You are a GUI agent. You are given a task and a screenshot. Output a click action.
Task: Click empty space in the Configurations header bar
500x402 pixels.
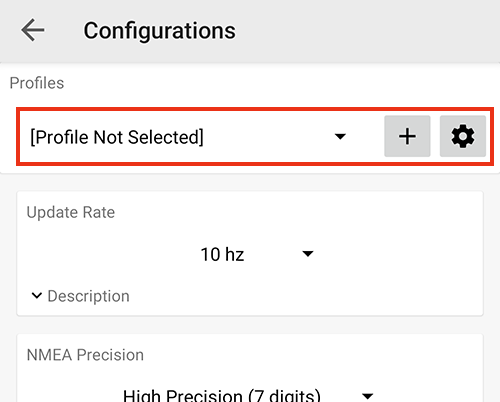367,31
